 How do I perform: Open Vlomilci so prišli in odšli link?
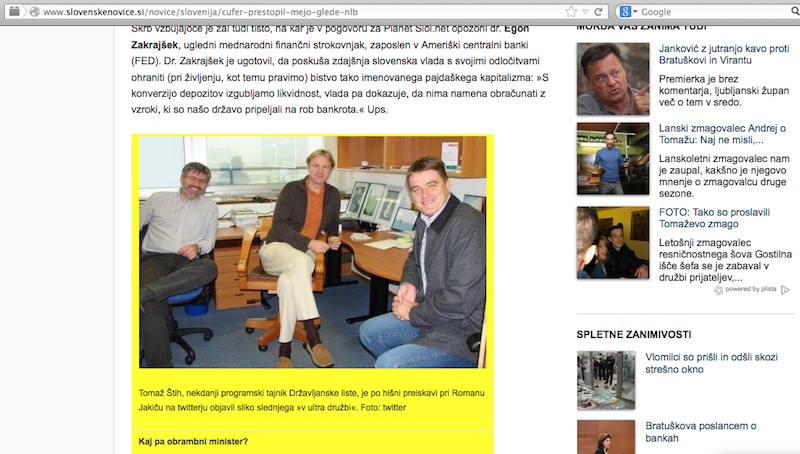point(711,363)
